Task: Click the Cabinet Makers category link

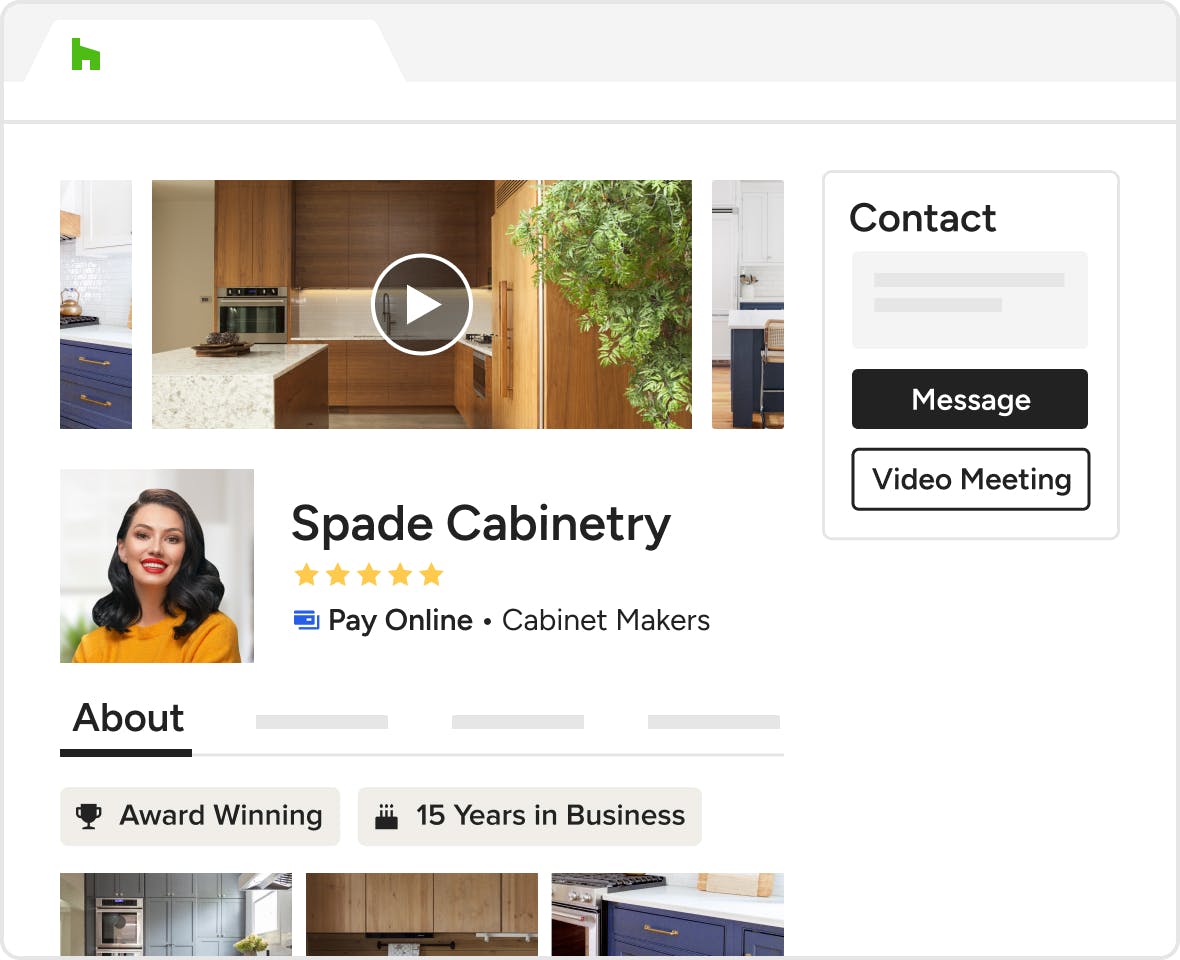Action: pyautogui.click(x=605, y=620)
